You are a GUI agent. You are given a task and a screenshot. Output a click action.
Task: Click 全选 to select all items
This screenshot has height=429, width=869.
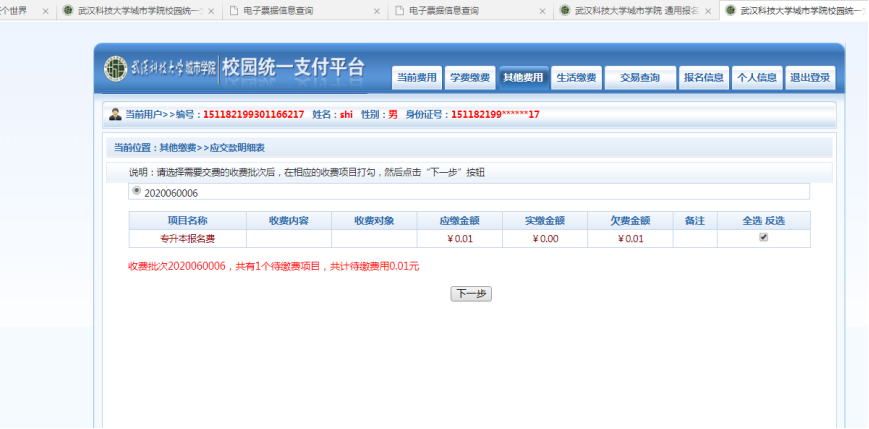click(x=752, y=220)
